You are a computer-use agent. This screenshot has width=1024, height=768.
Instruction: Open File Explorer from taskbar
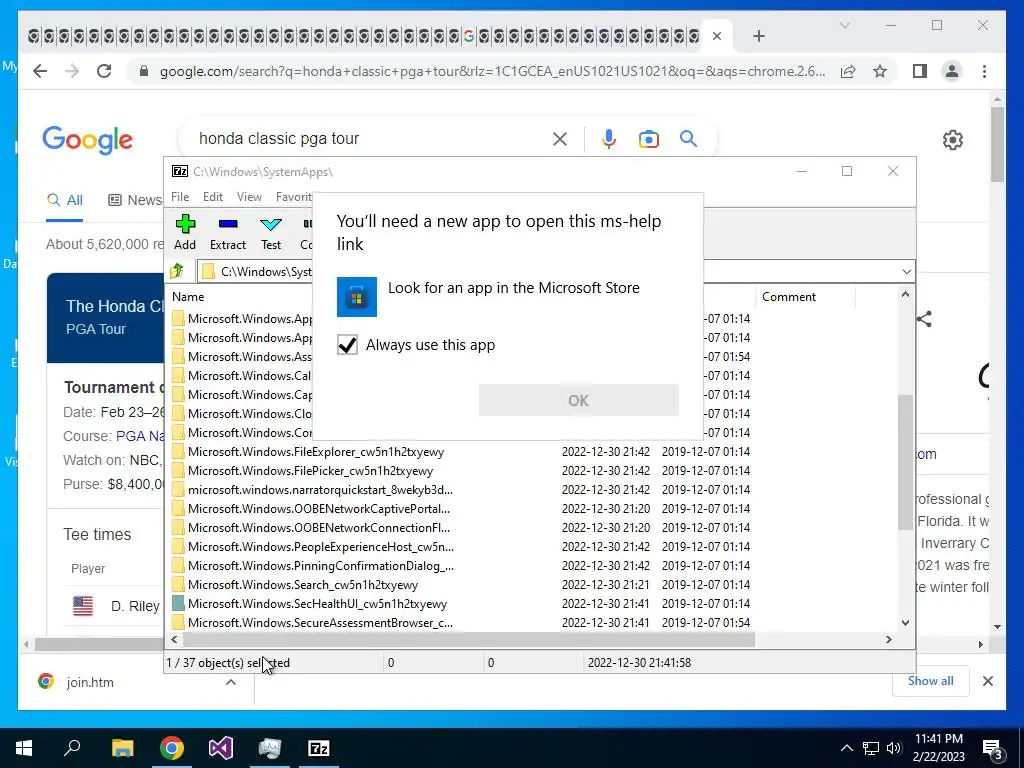click(x=122, y=748)
